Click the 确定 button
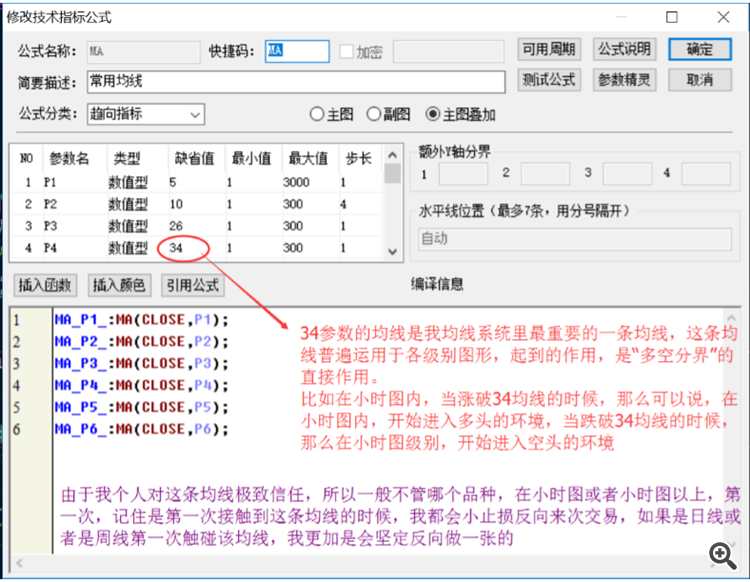The width and height of the screenshot is (750, 582). point(699,49)
